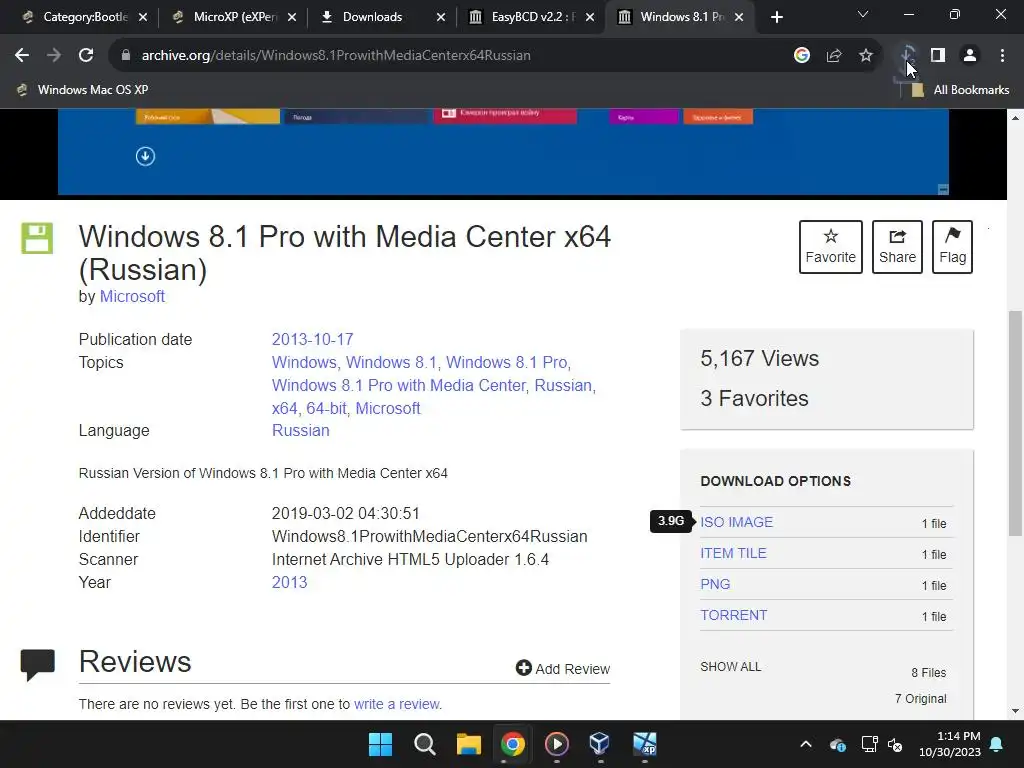This screenshot has width=1024, height=768.
Task: Click the Add Review button
Action: (x=563, y=669)
